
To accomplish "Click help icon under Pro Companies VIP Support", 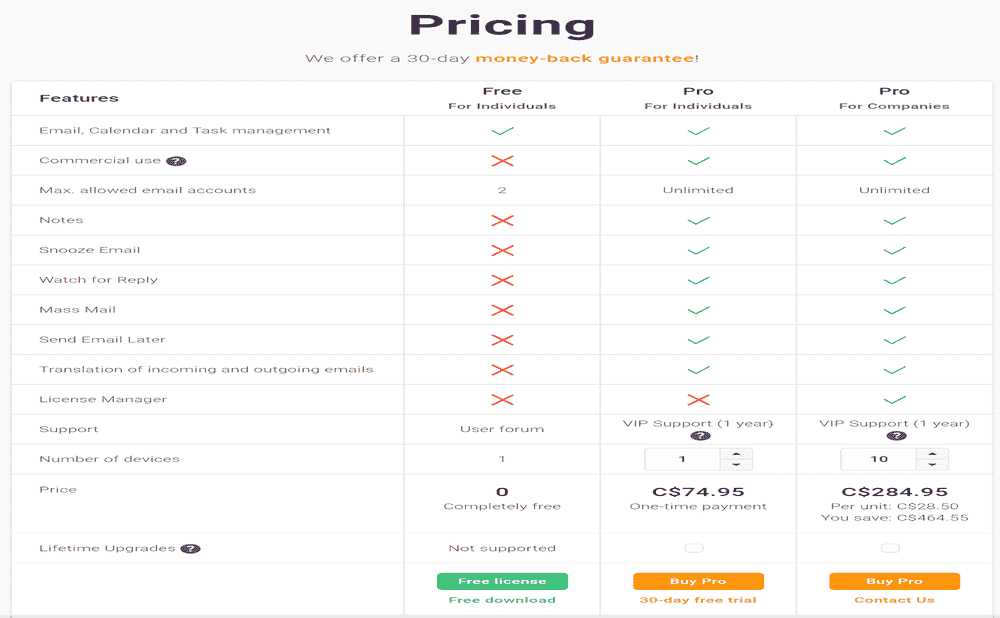I will tap(894, 436).
